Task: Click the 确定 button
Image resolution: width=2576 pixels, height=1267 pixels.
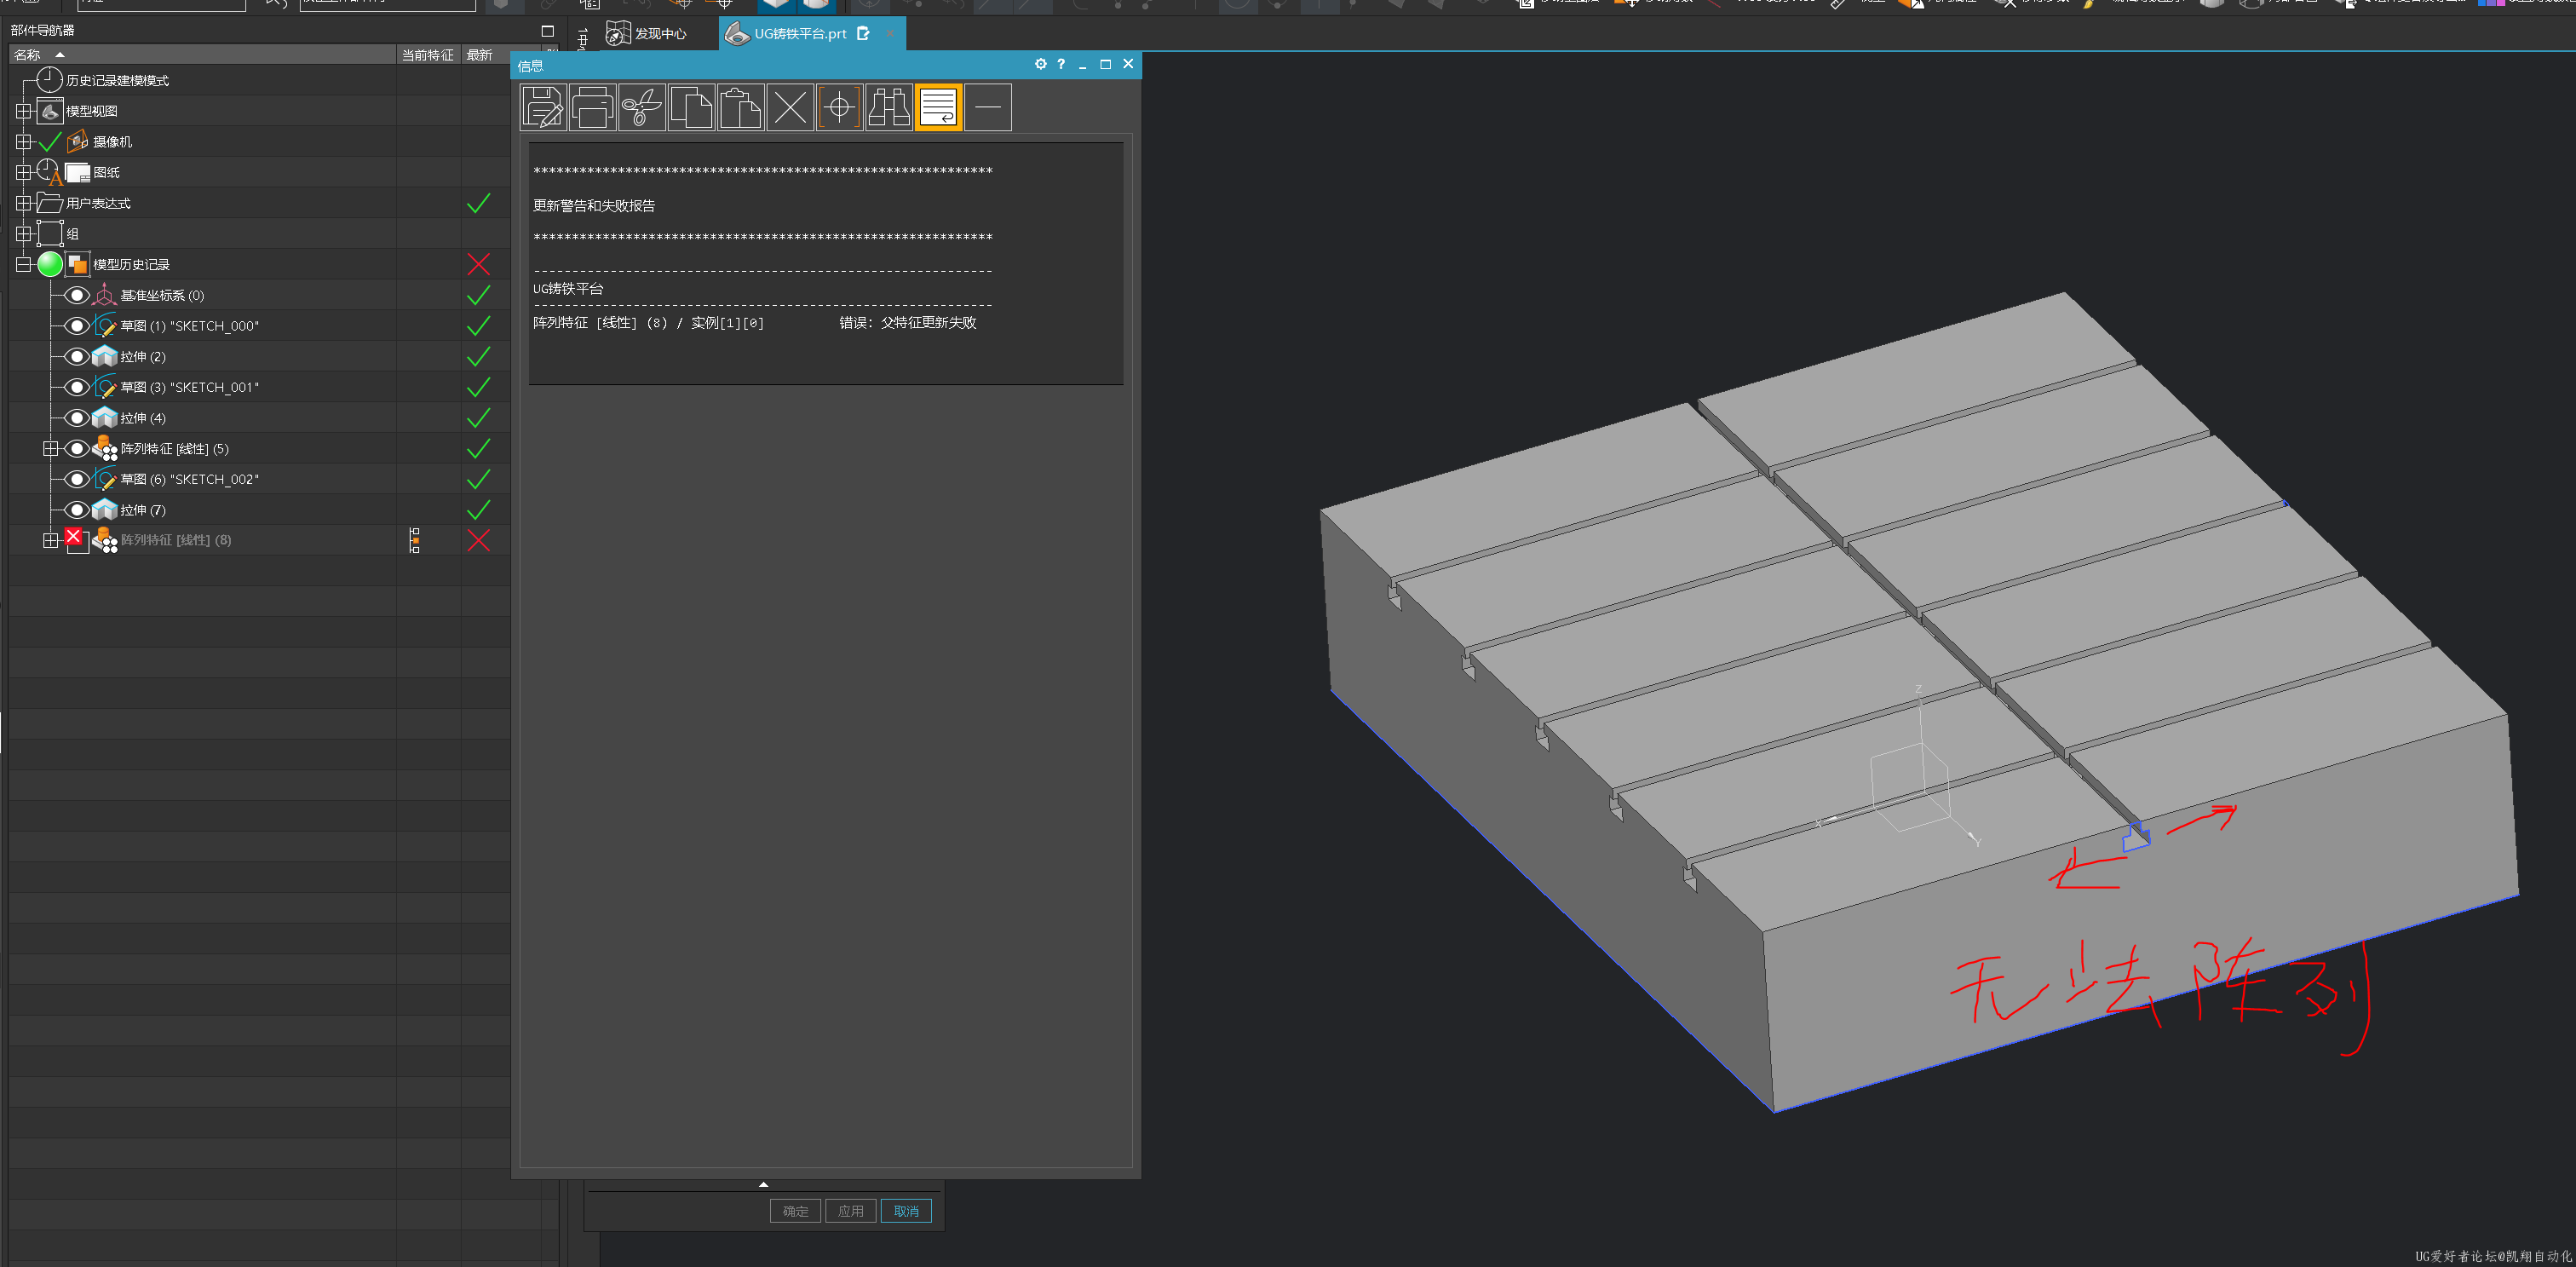Action: (x=795, y=1211)
